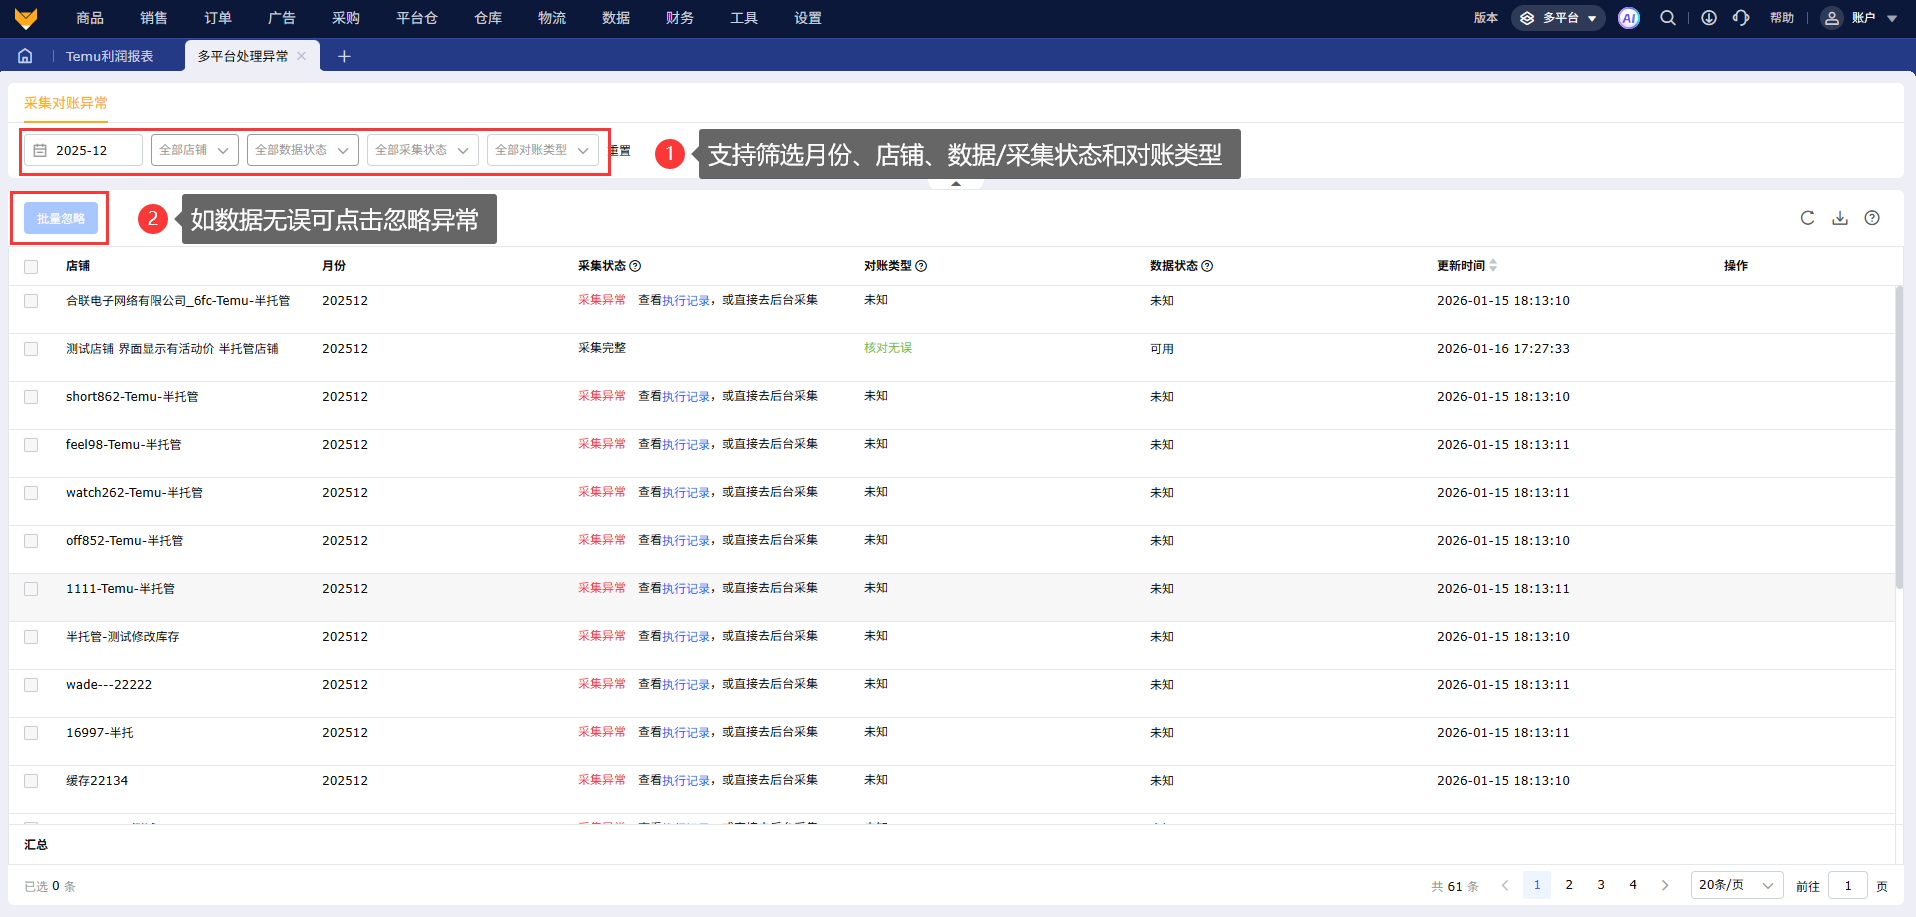Click the 2025-12 month picker field
Screen dimensions: 1916x917
point(83,150)
